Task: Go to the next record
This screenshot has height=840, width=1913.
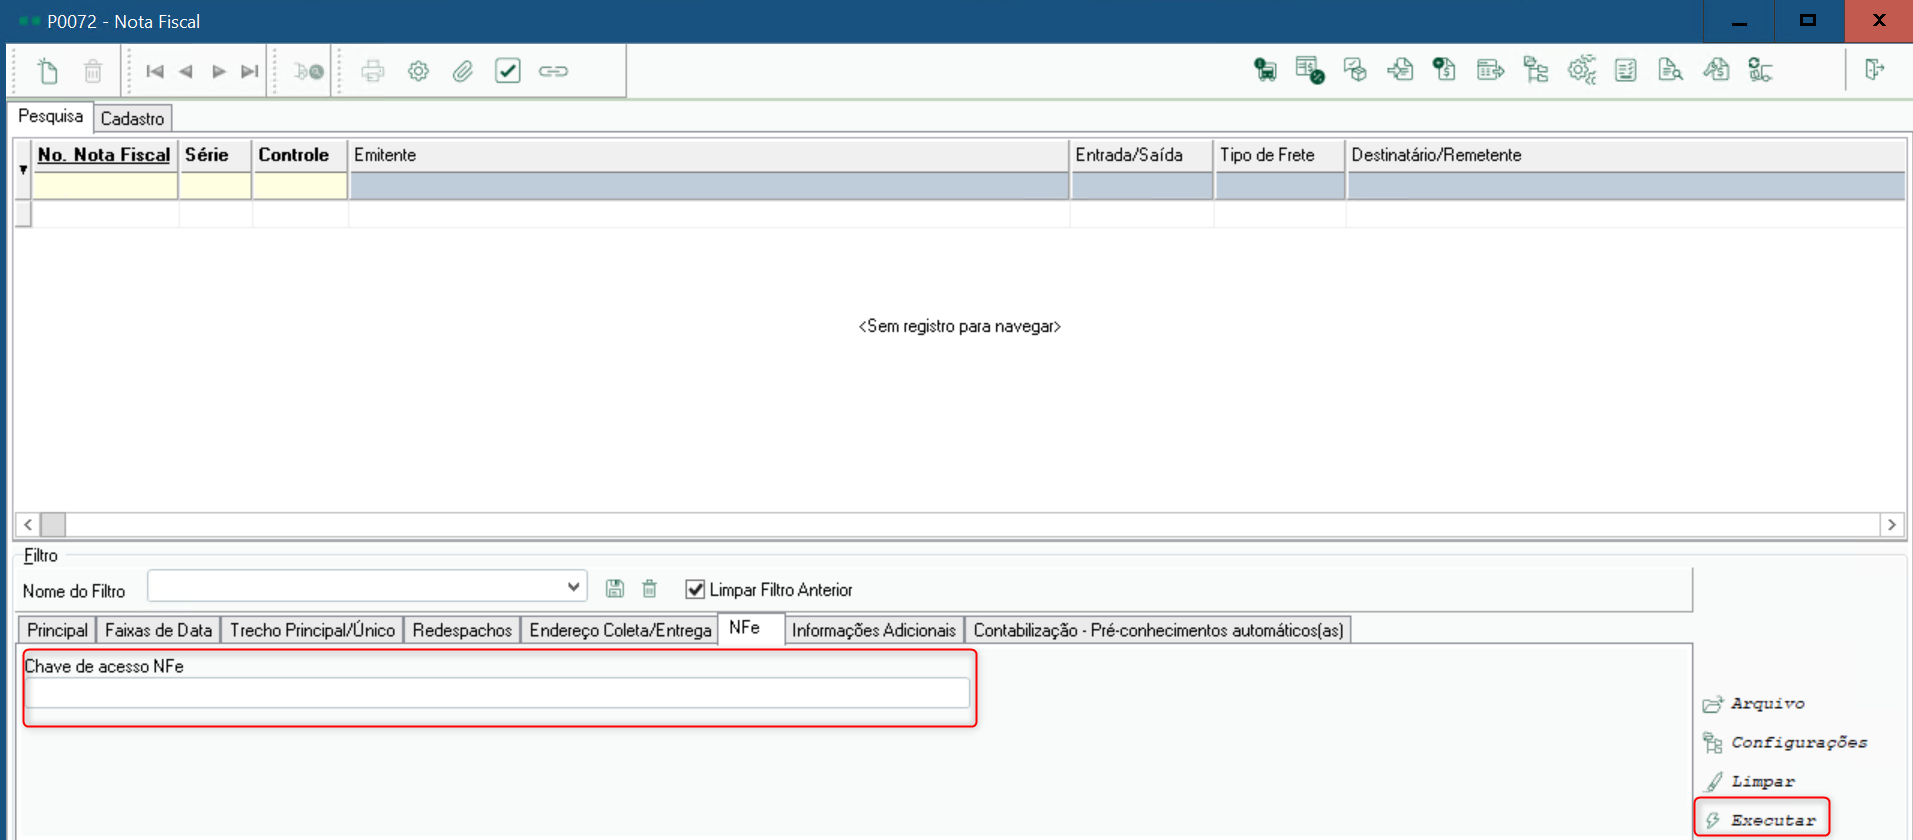Action: pos(219,71)
